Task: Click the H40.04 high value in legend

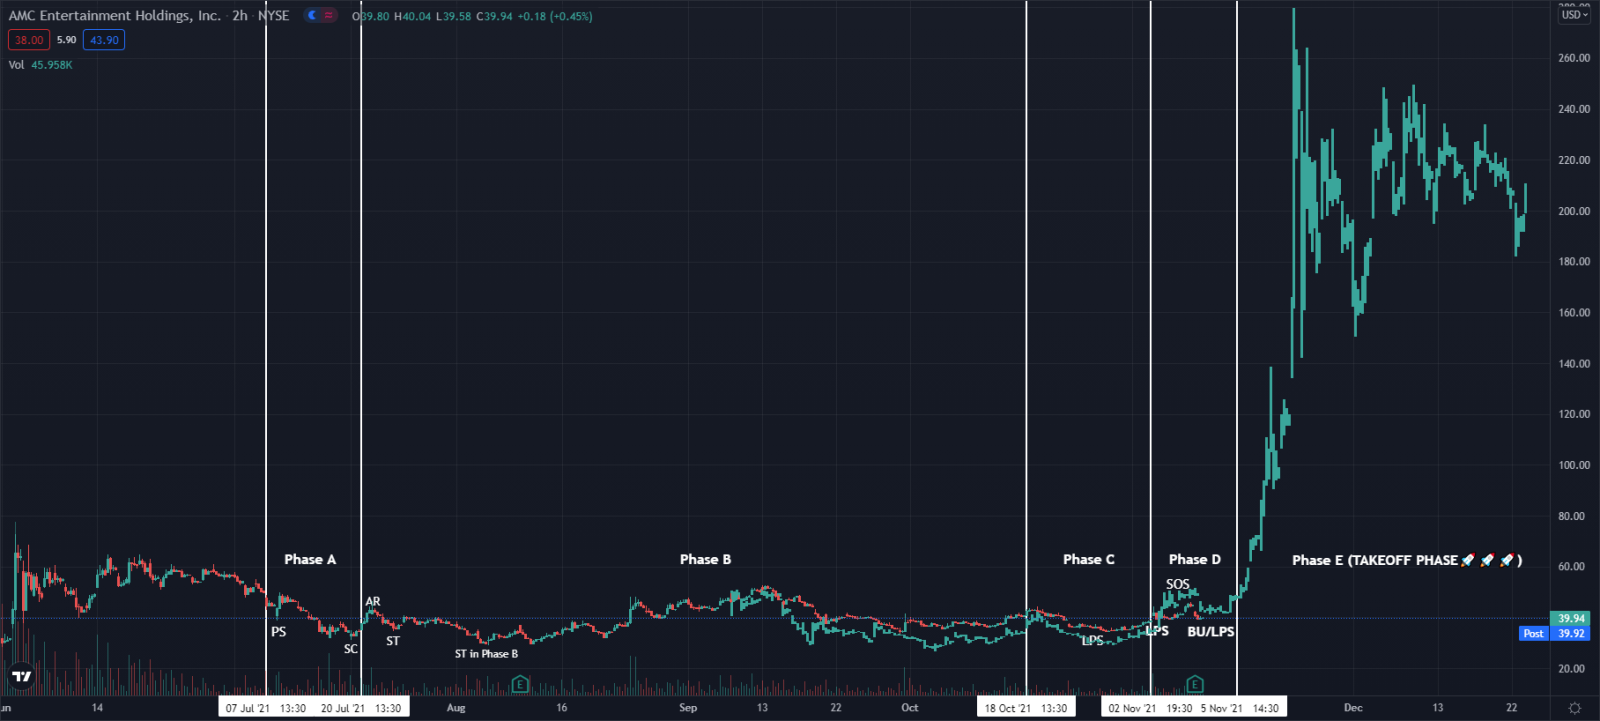Action: point(413,16)
